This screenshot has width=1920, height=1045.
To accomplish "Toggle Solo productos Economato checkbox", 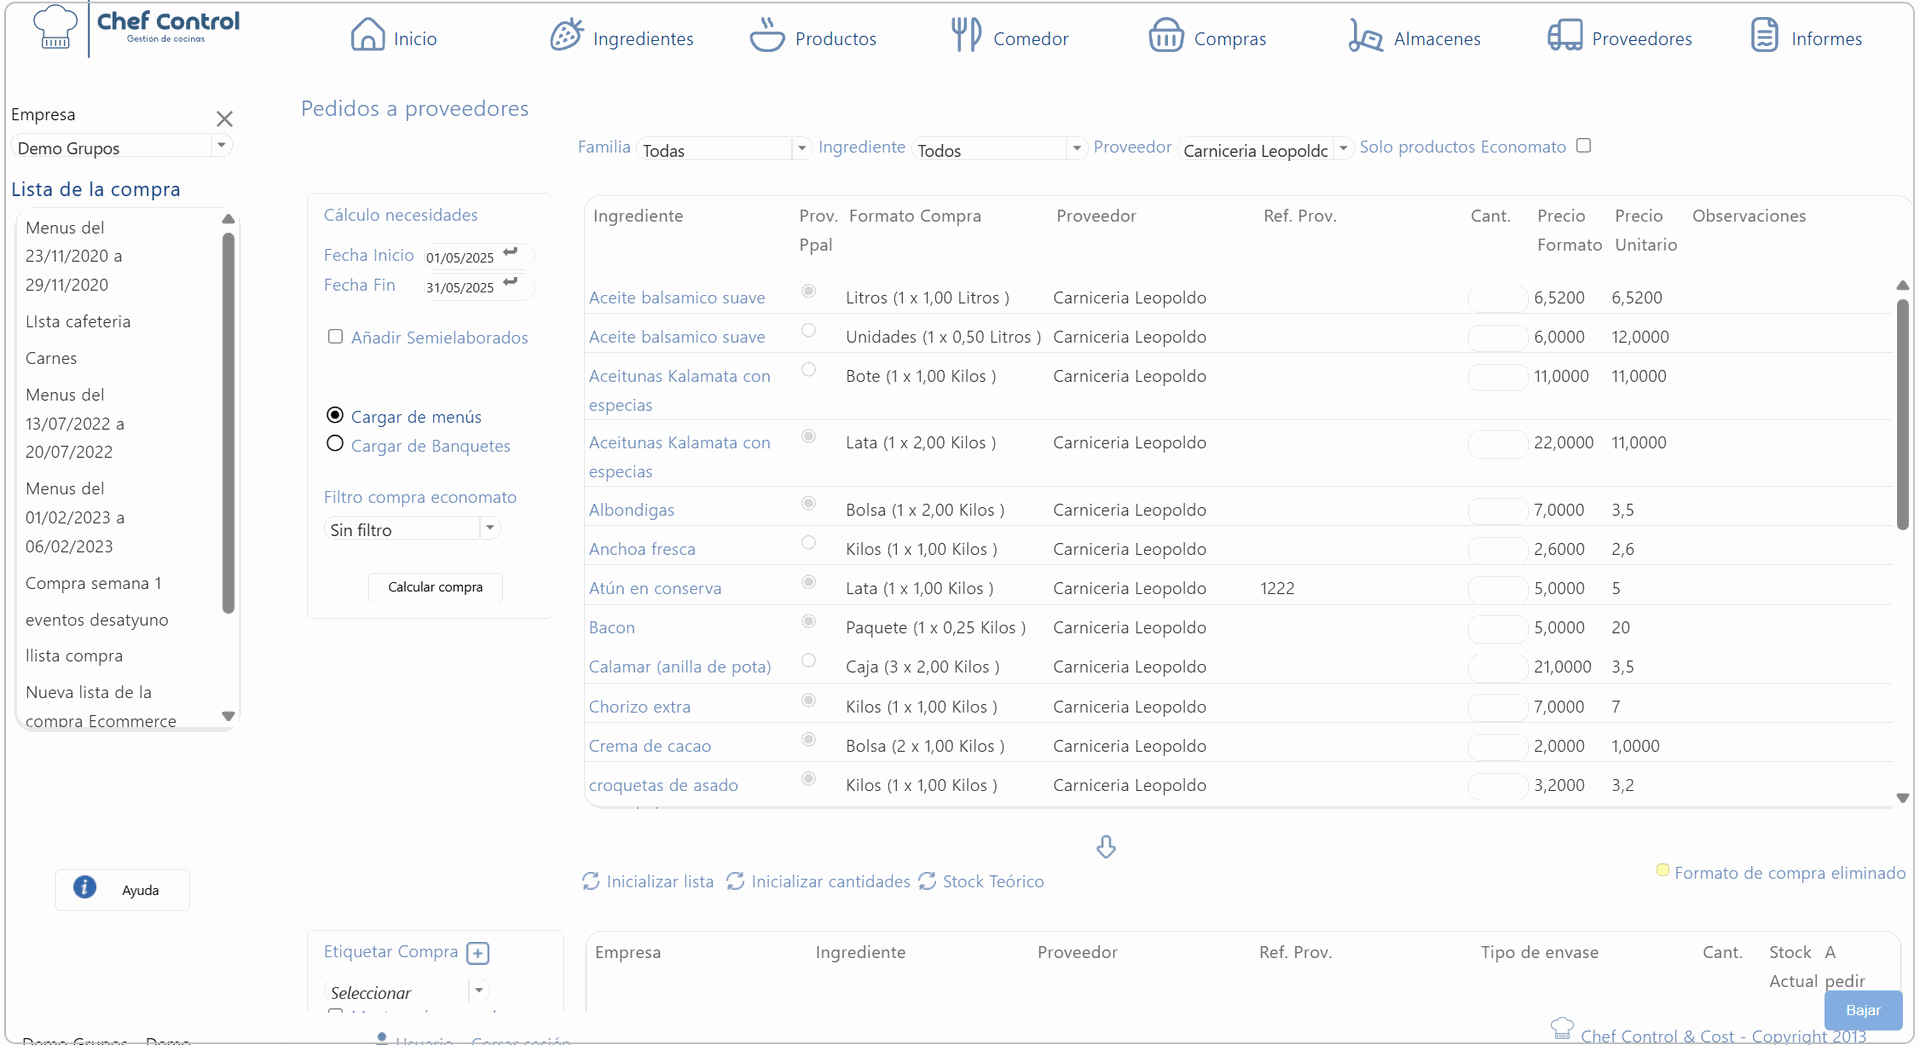I will pyautogui.click(x=1584, y=146).
